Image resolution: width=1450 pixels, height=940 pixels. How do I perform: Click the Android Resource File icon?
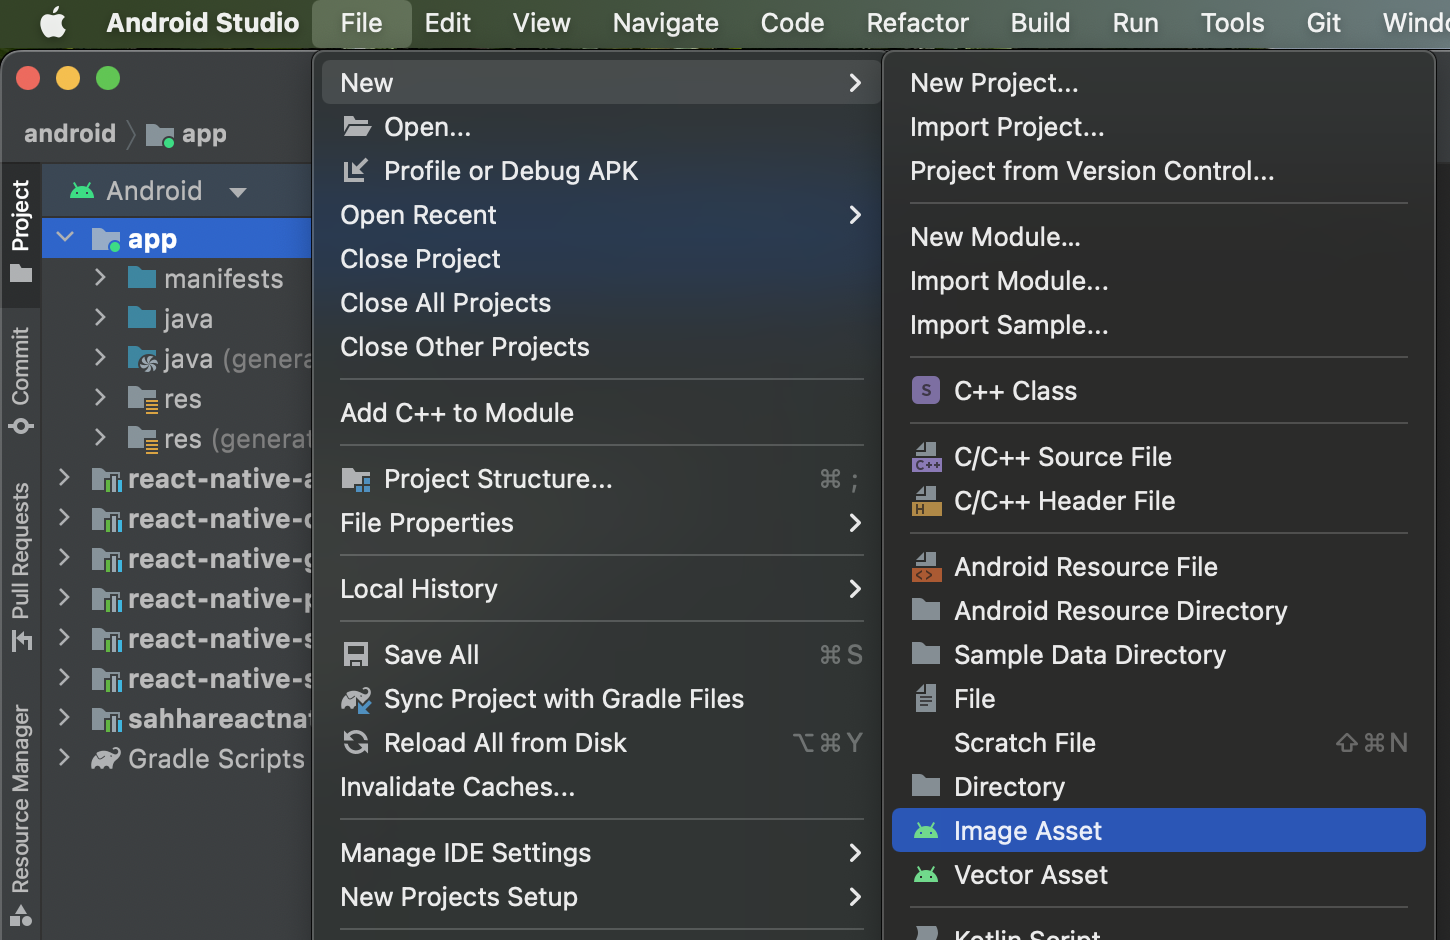point(926,567)
